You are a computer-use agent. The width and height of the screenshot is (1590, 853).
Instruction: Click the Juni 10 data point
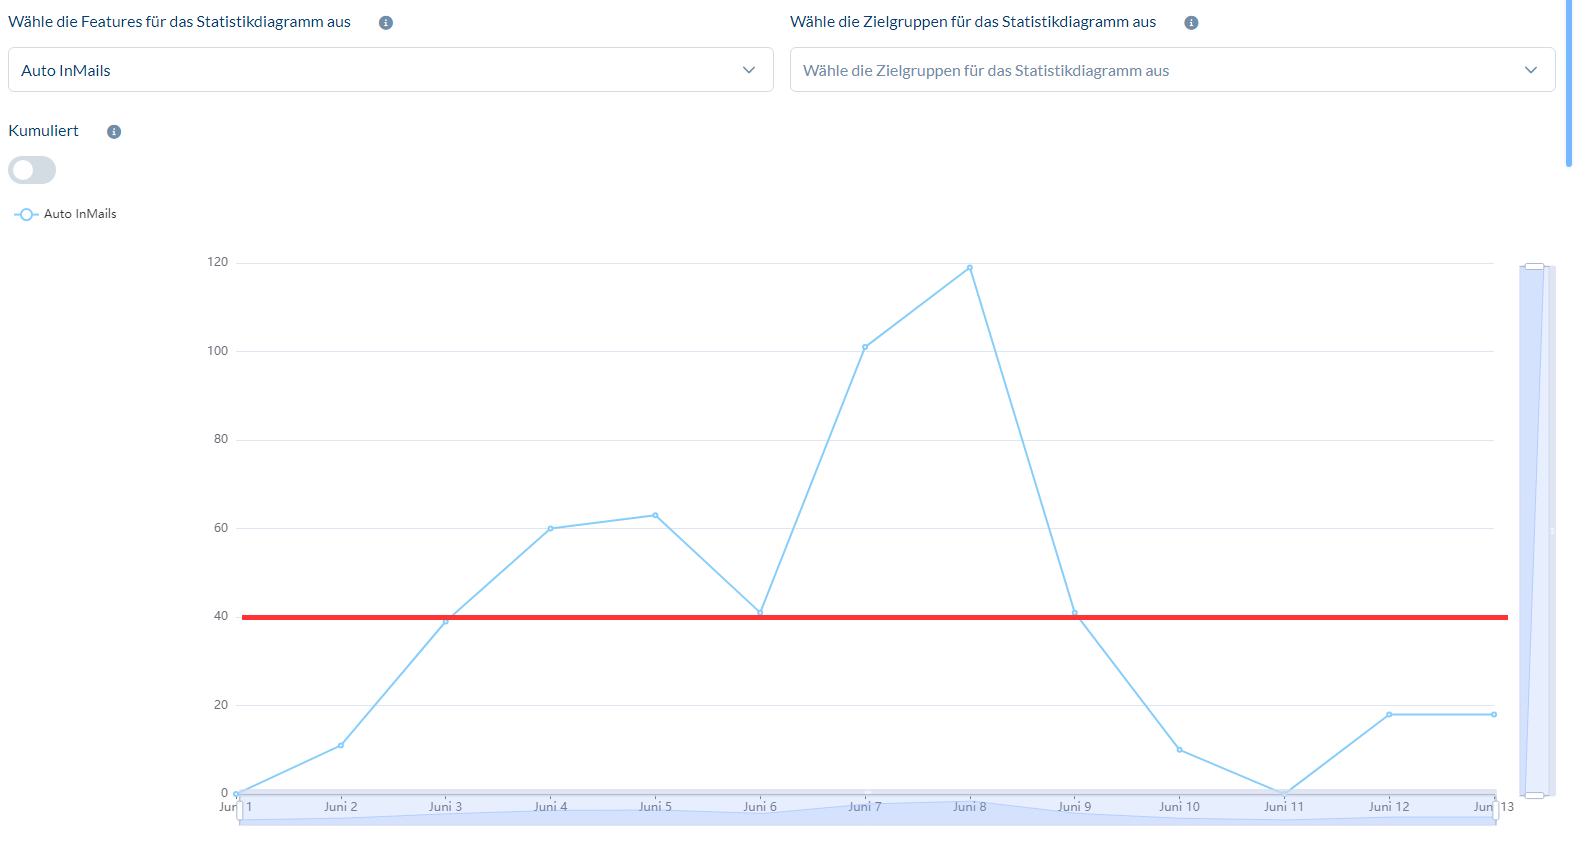[x=1180, y=749]
